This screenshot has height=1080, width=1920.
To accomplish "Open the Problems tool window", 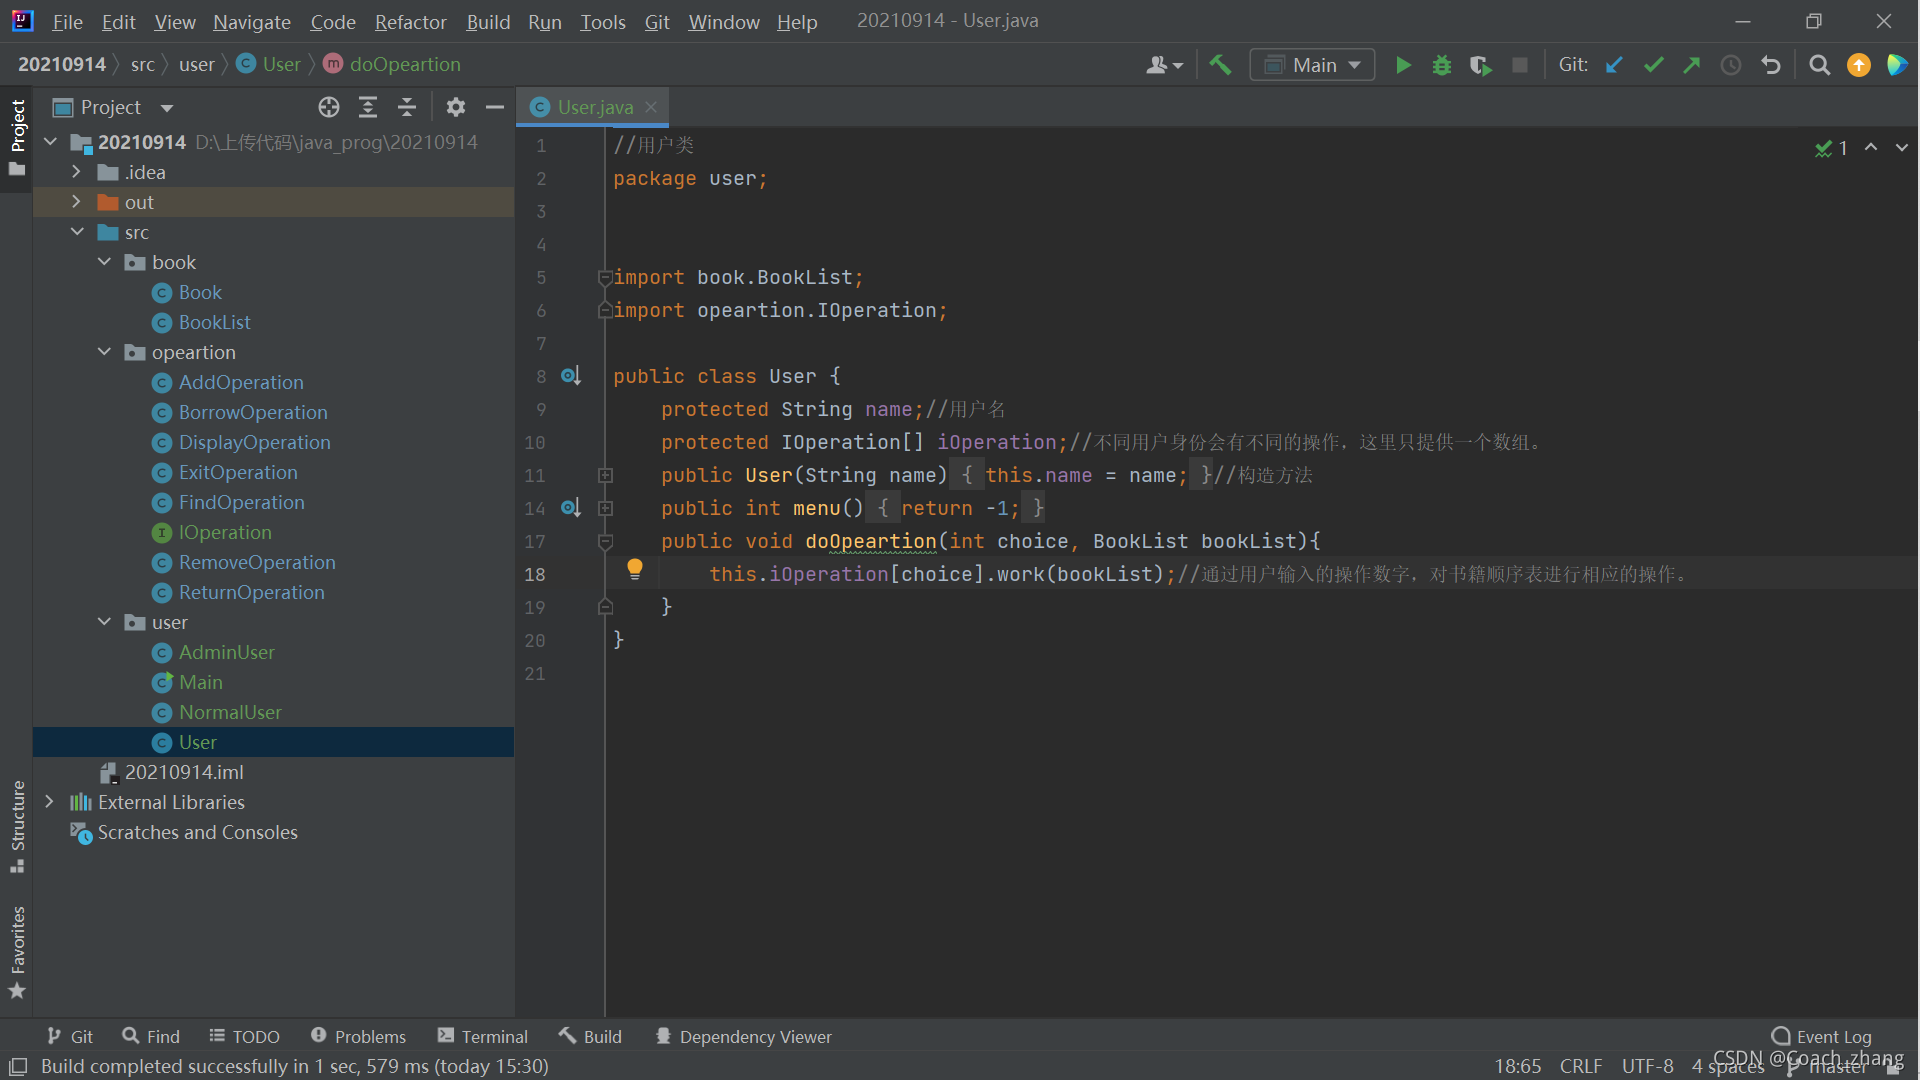I will (358, 1037).
